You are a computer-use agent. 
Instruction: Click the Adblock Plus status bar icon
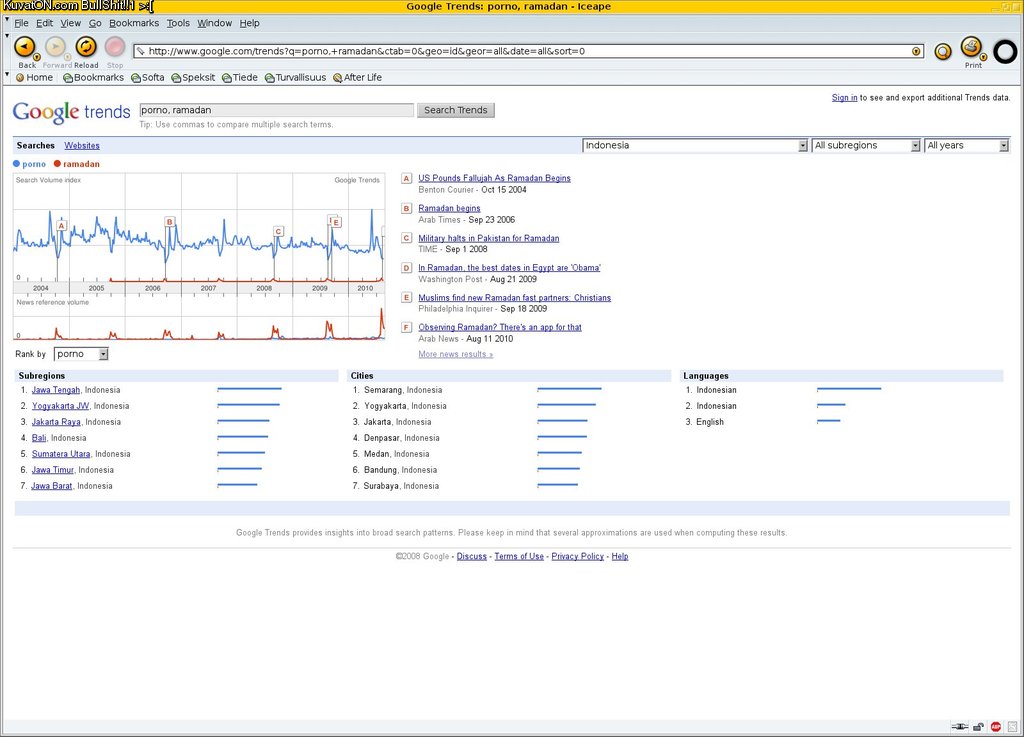pyautogui.click(x=996, y=727)
